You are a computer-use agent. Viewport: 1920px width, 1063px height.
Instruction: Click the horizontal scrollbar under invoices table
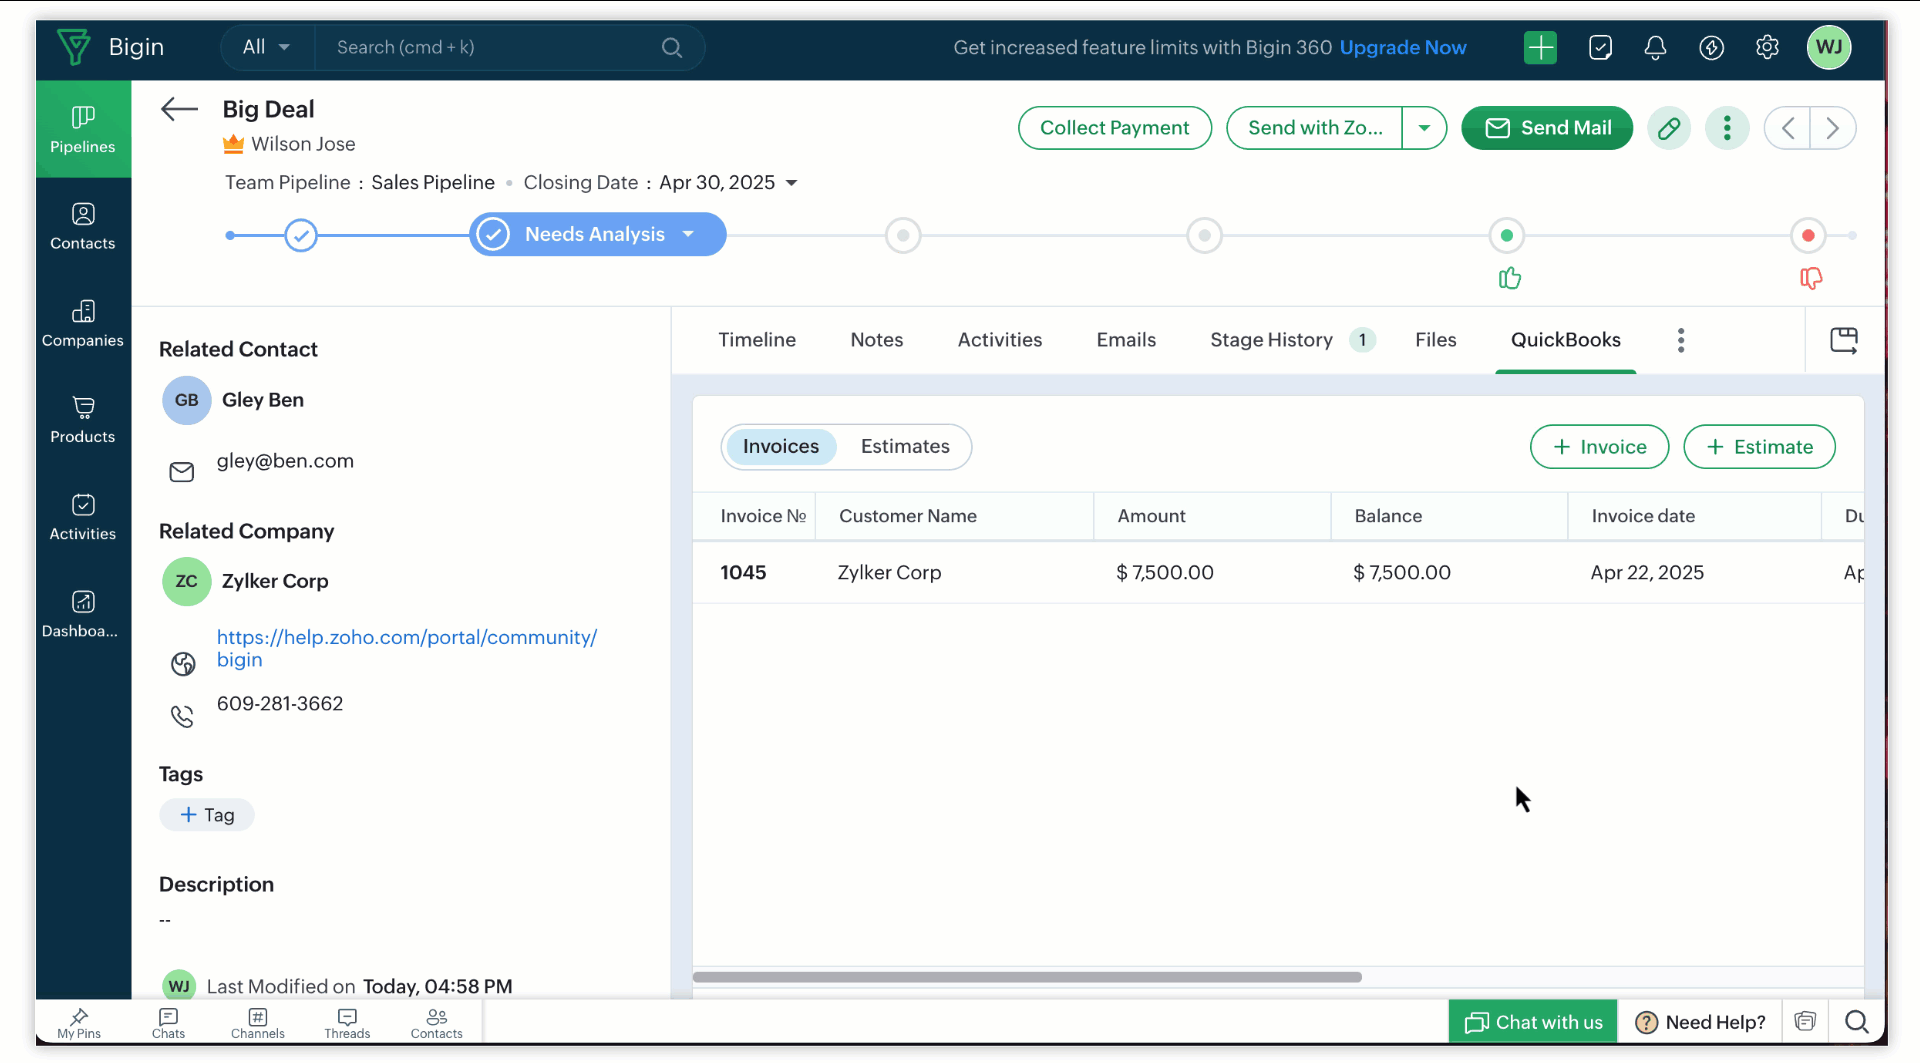point(1027,977)
